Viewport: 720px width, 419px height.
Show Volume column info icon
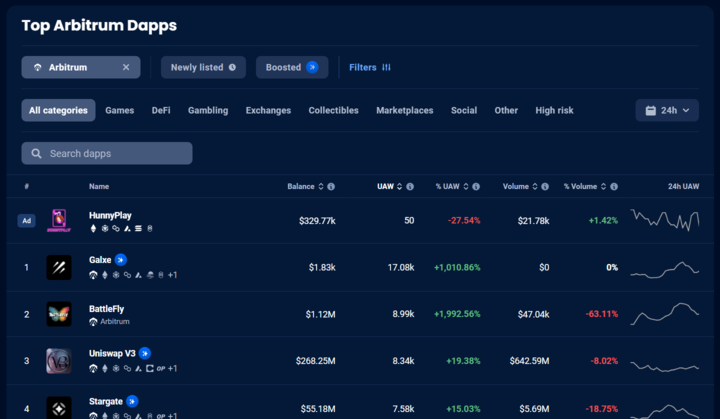(x=545, y=187)
